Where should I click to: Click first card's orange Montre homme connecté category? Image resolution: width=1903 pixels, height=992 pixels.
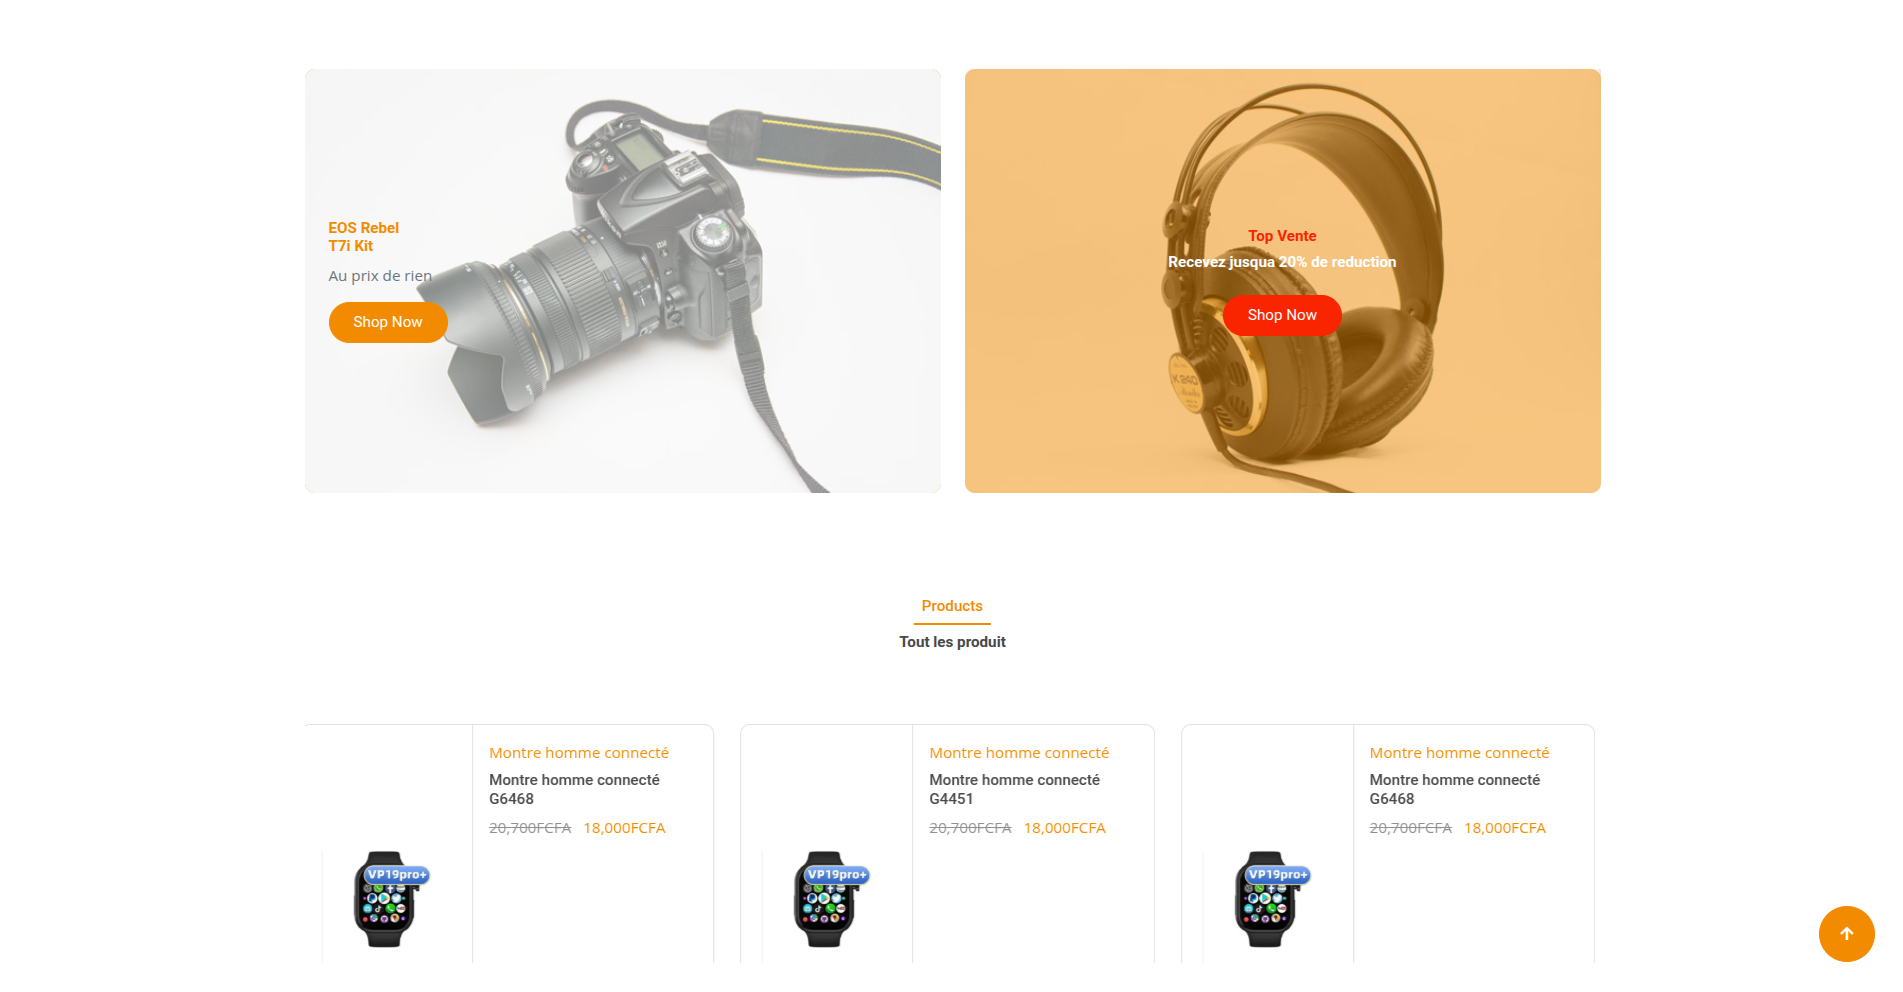579,753
